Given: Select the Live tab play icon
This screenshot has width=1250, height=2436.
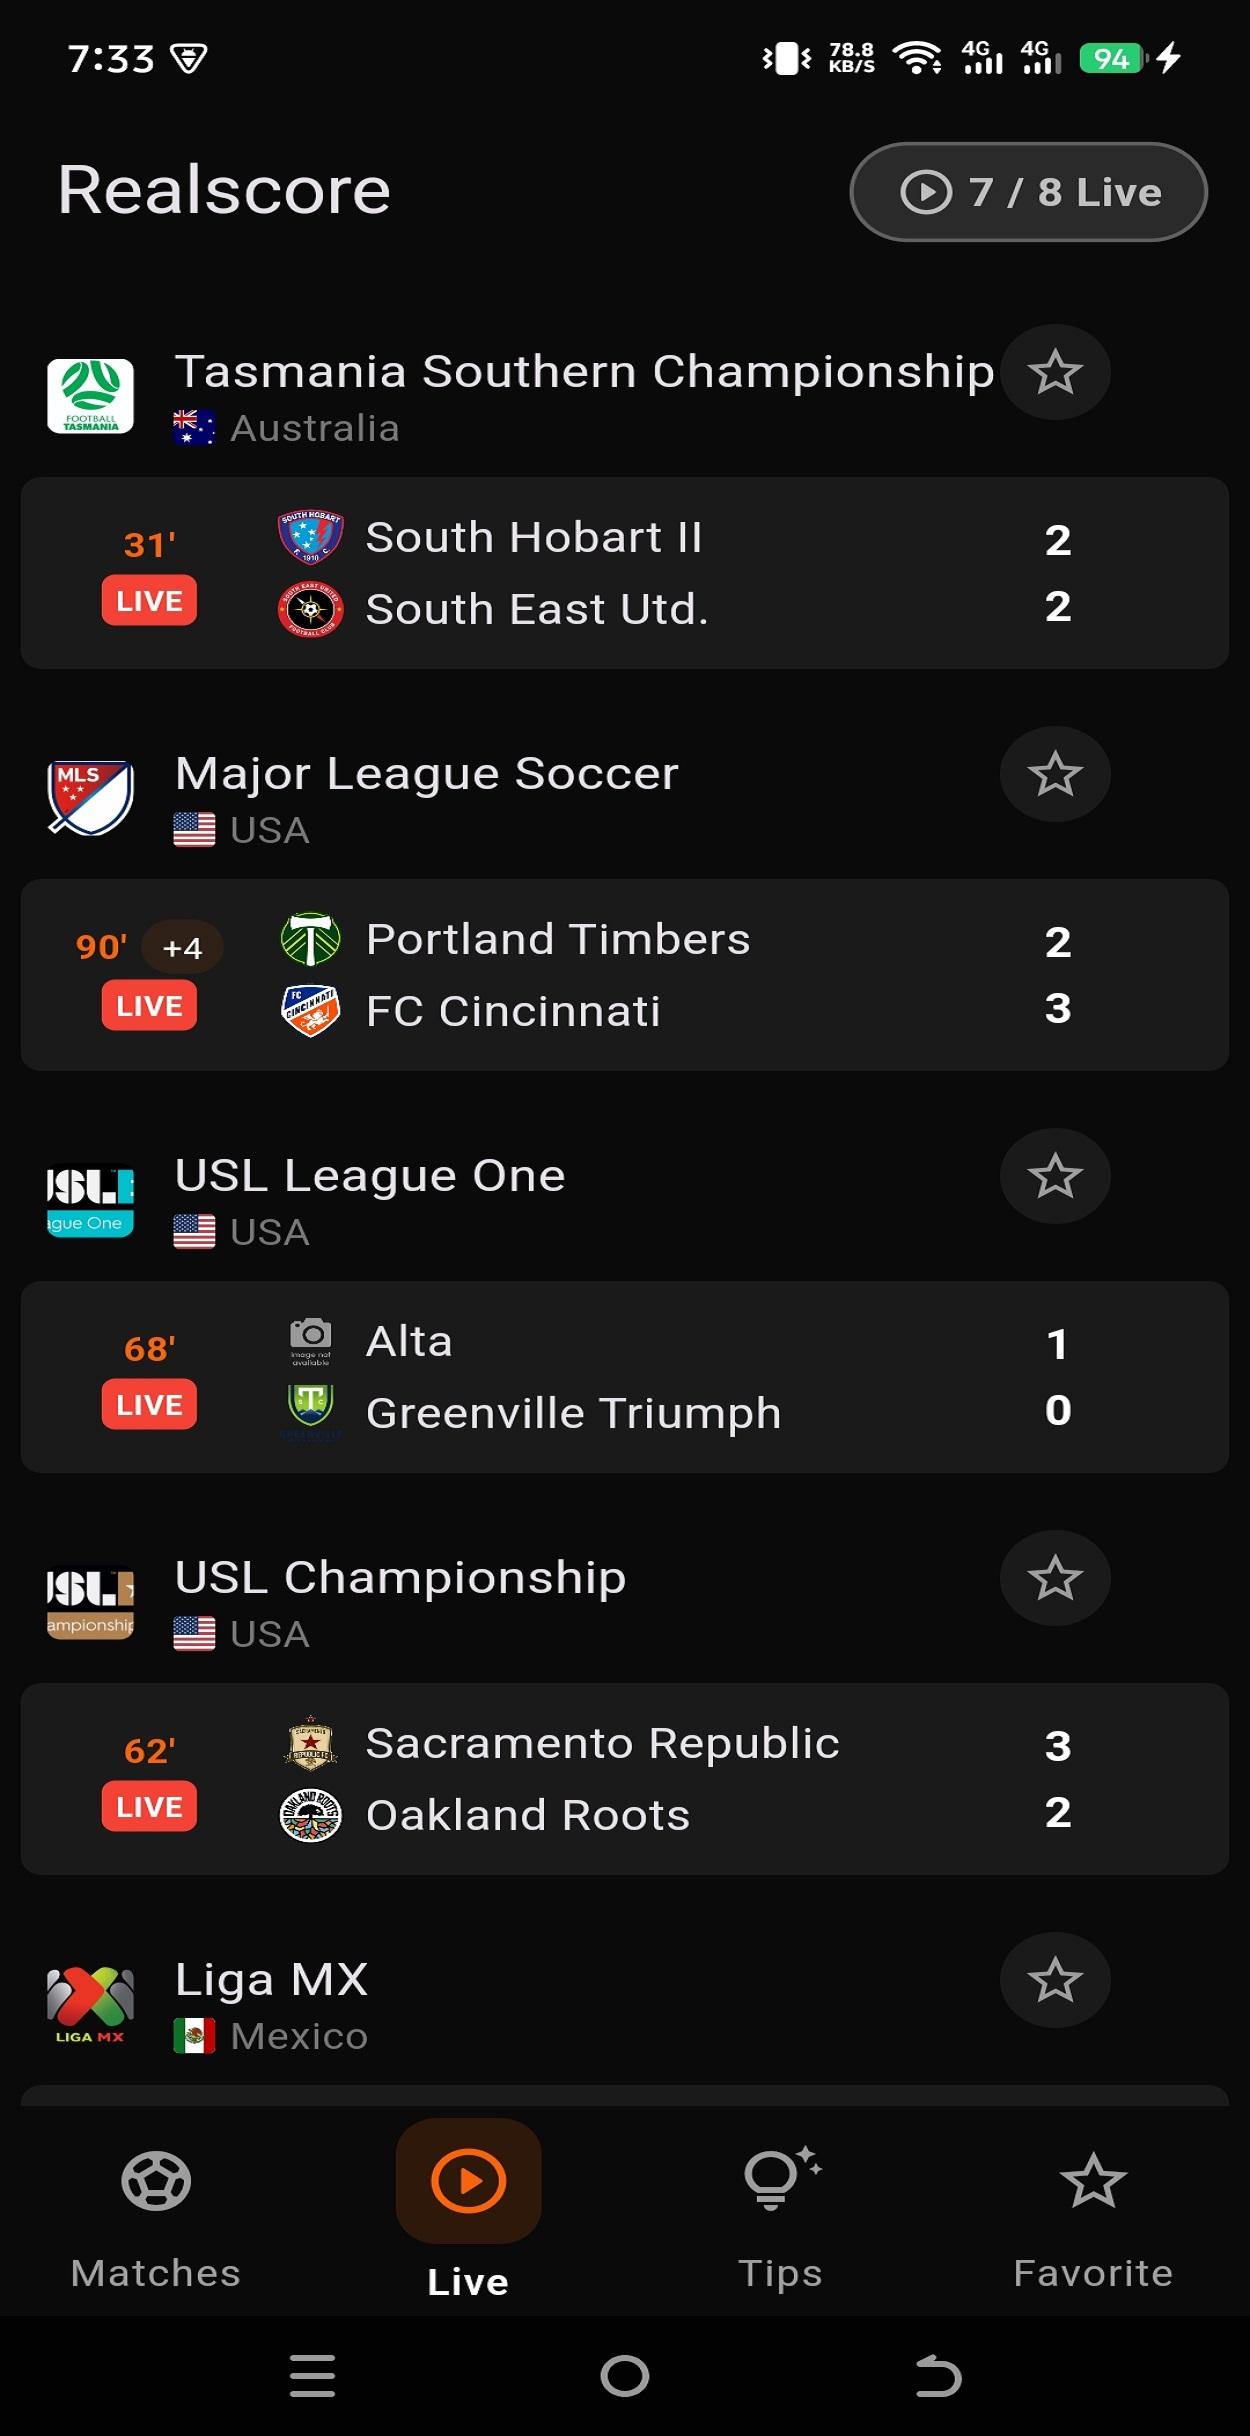Looking at the screenshot, I should tap(468, 2182).
